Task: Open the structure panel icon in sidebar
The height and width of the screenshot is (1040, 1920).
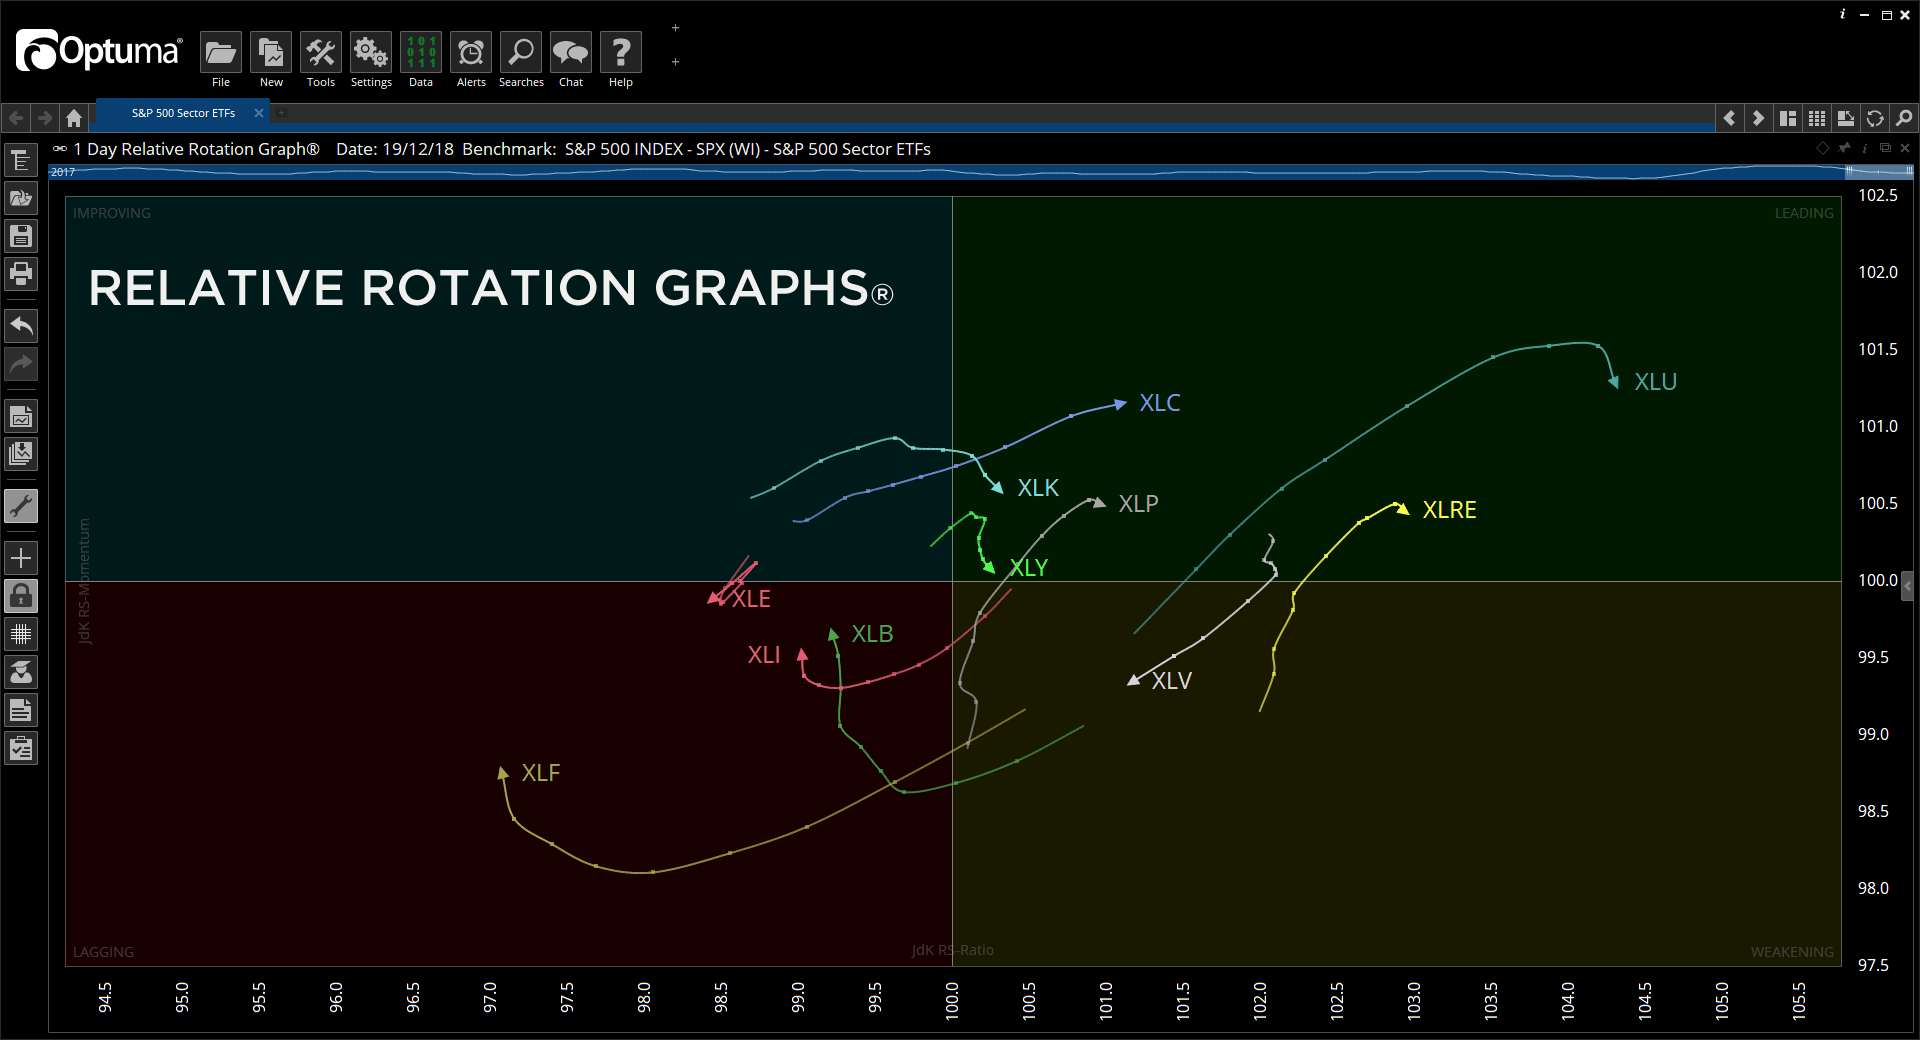Action: pyautogui.click(x=21, y=160)
